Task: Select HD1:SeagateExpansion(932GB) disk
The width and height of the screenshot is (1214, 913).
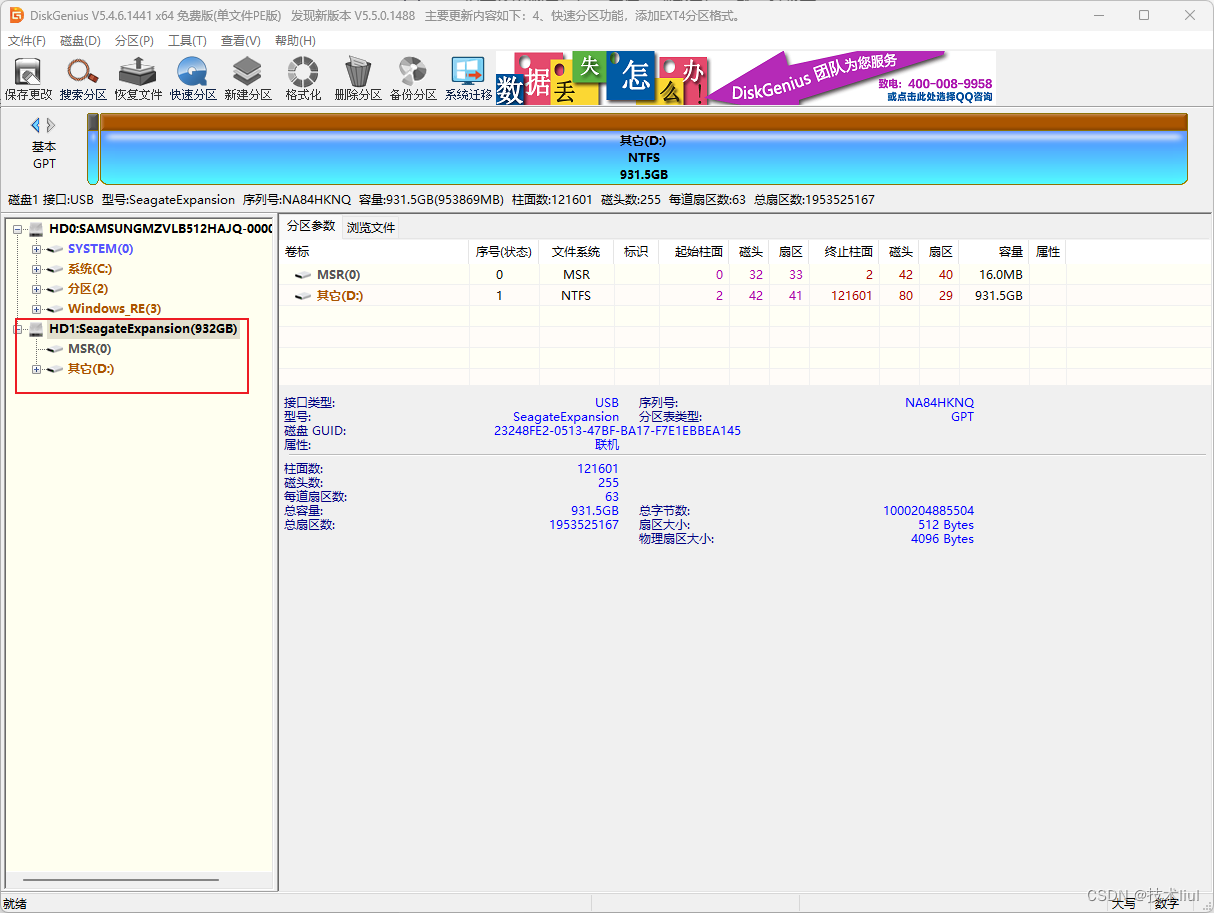Action: pos(143,329)
